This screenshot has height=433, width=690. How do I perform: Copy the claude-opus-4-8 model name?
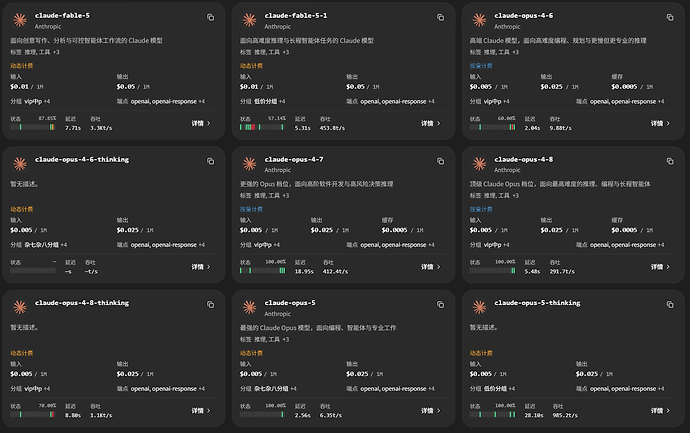(670, 161)
